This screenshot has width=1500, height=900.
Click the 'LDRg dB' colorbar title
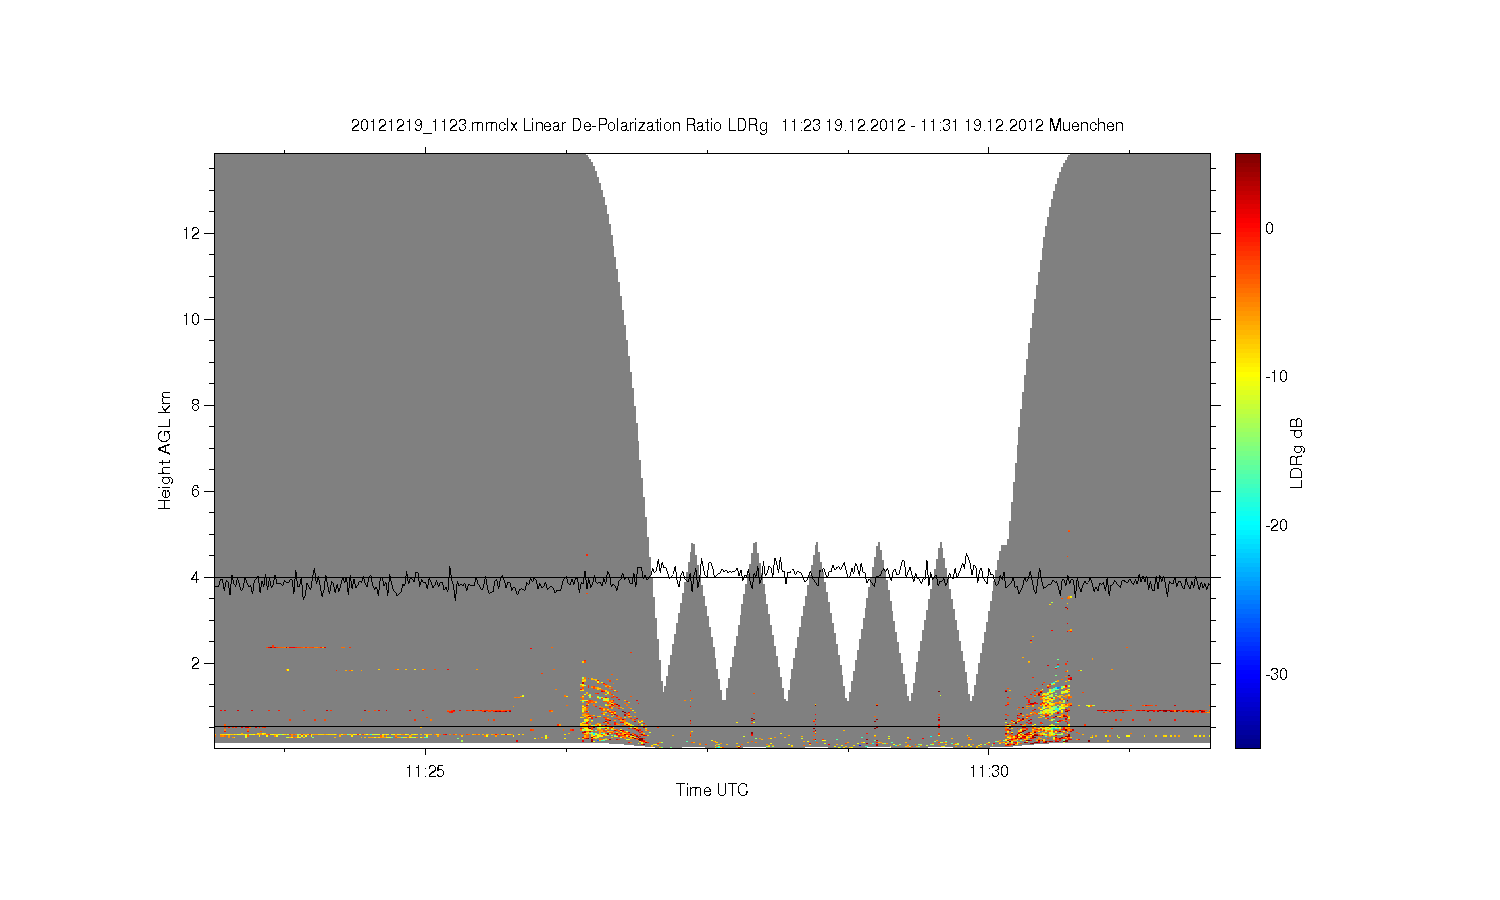point(1296,451)
